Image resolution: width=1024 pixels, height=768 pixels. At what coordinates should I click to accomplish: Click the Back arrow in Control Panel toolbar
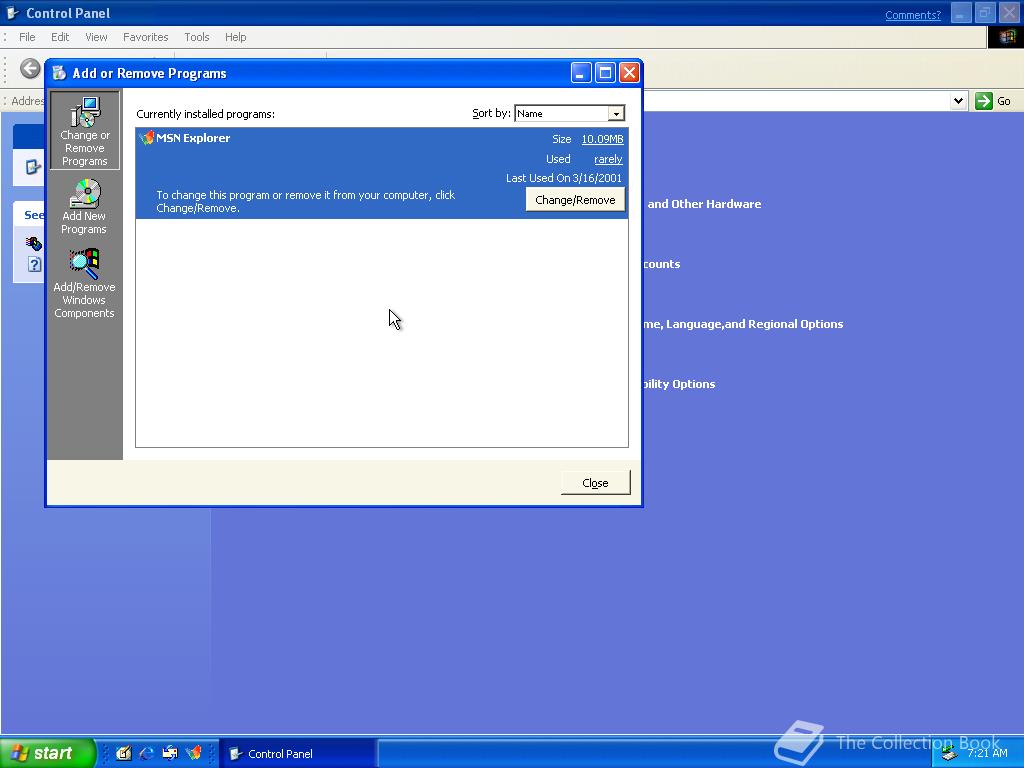pos(30,68)
